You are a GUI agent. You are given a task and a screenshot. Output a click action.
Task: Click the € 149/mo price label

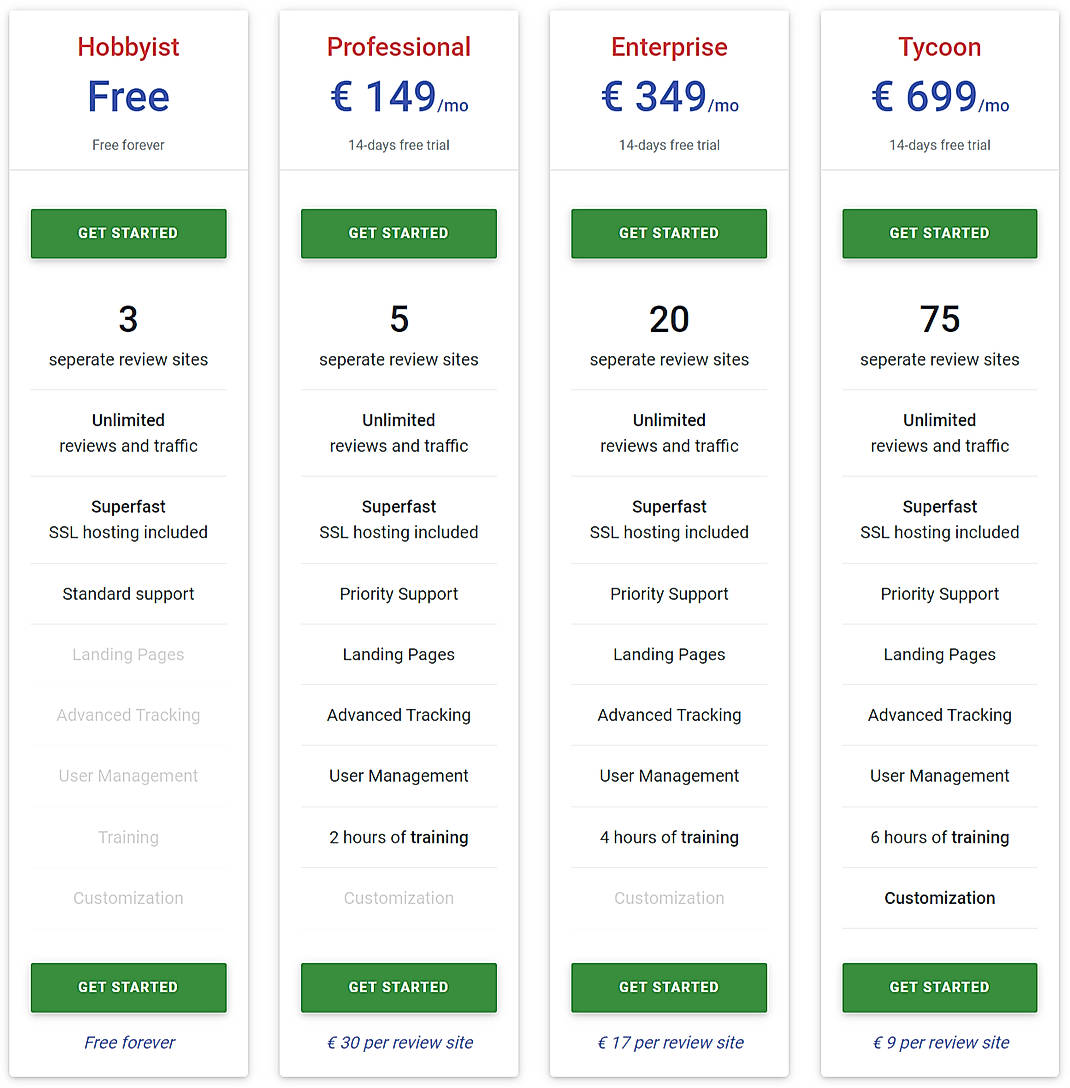398,96
